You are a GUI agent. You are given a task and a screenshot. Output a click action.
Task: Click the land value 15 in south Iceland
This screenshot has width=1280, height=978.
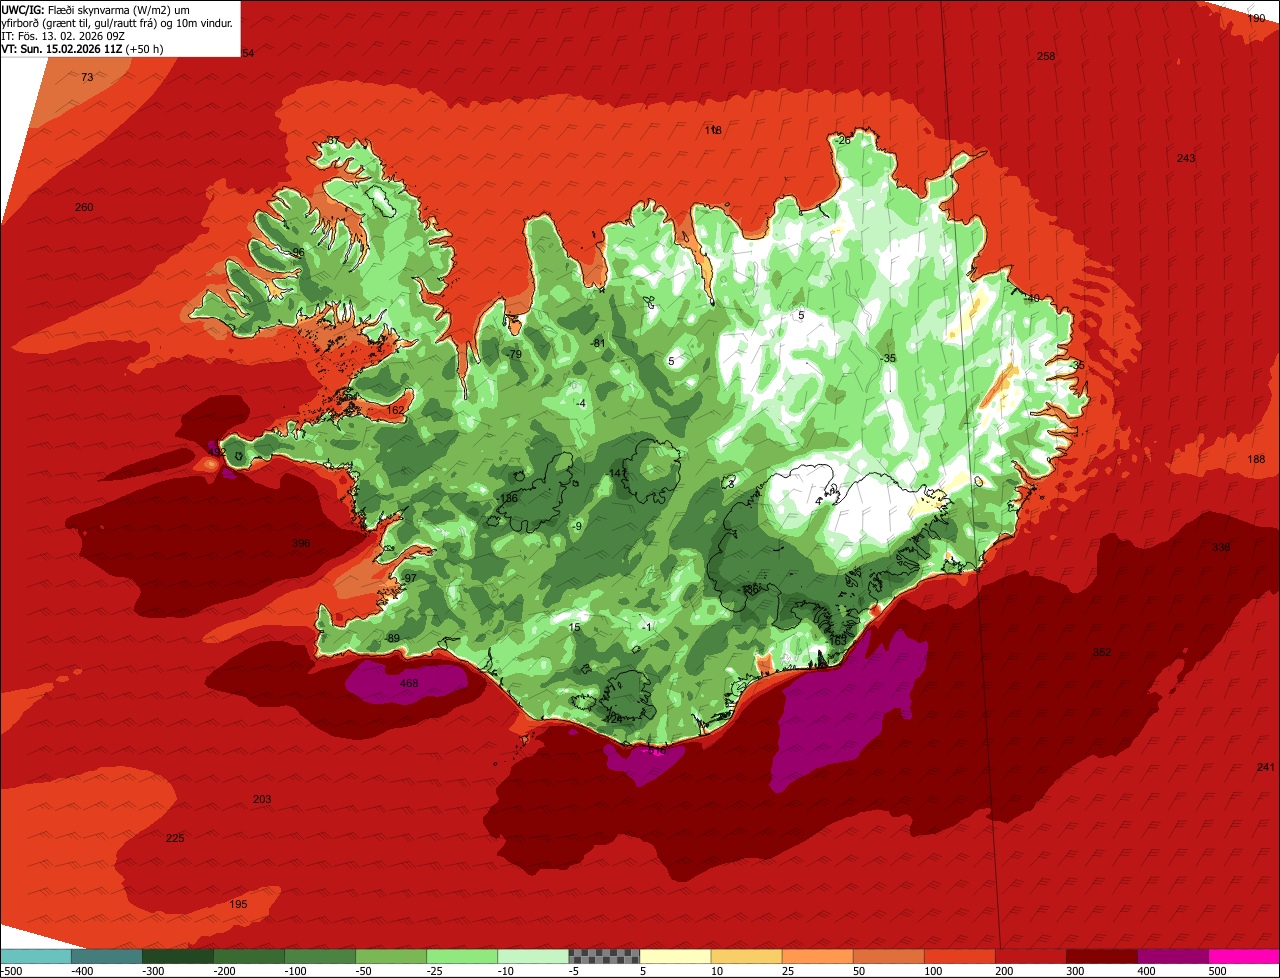(574, 628)
